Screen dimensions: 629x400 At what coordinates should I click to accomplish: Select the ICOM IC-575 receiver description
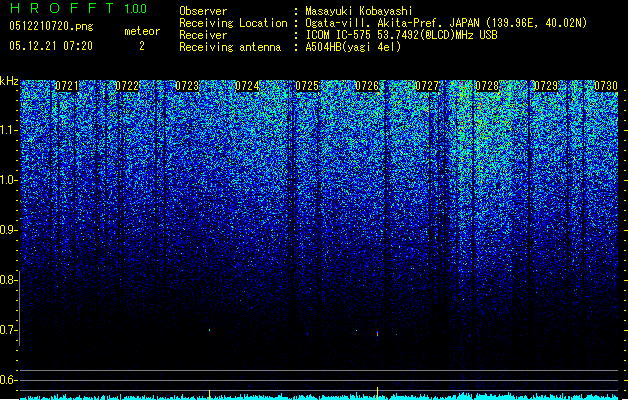click(x=401, y=35)
